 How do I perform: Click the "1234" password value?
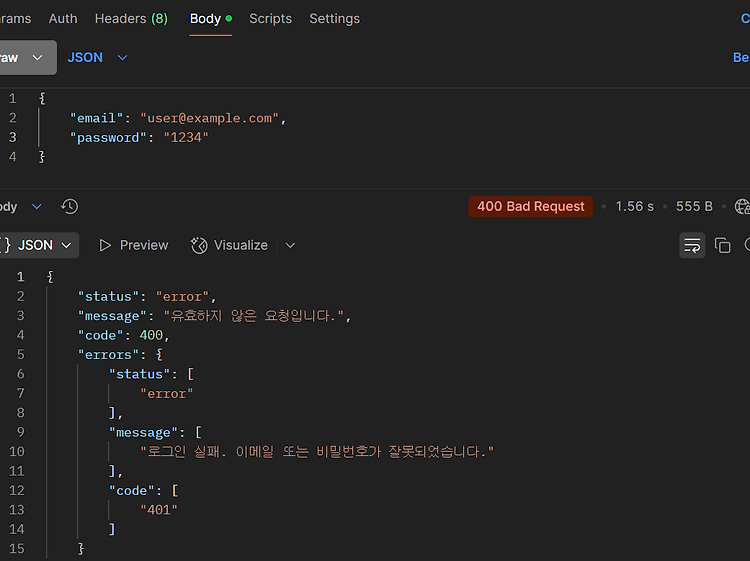(186, 138)
